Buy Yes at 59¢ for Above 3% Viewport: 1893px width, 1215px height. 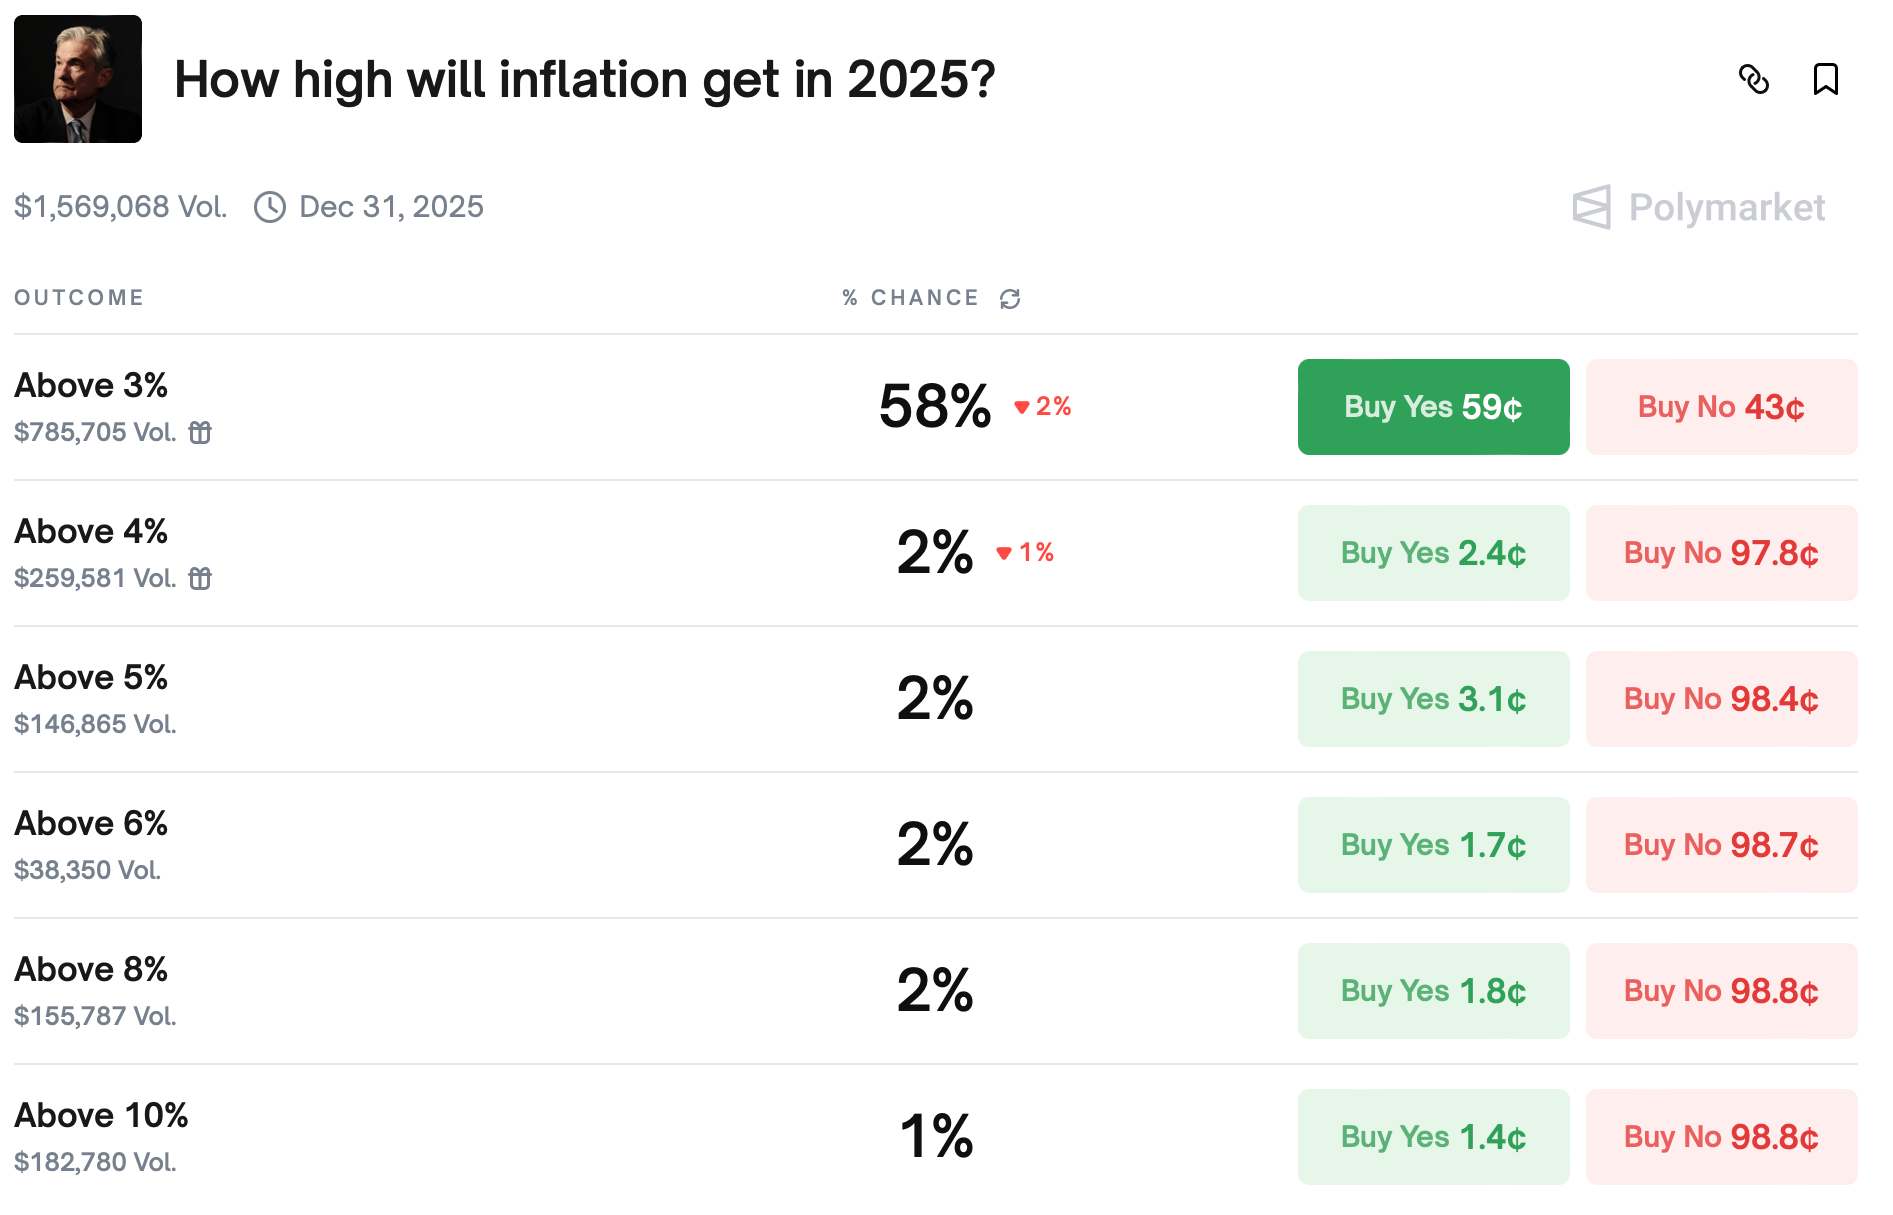[x=1433, y=407]
